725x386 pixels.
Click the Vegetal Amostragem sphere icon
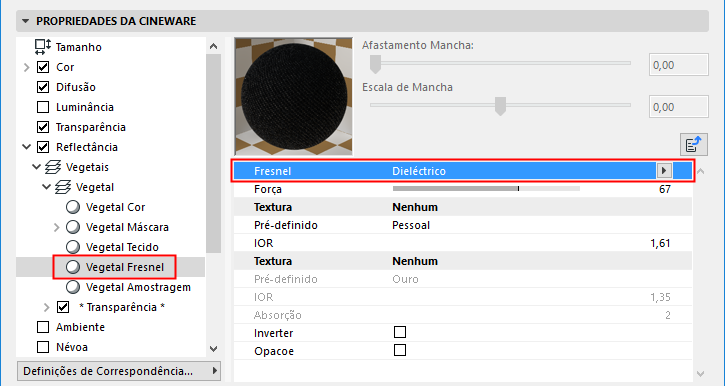click(73, 287)
